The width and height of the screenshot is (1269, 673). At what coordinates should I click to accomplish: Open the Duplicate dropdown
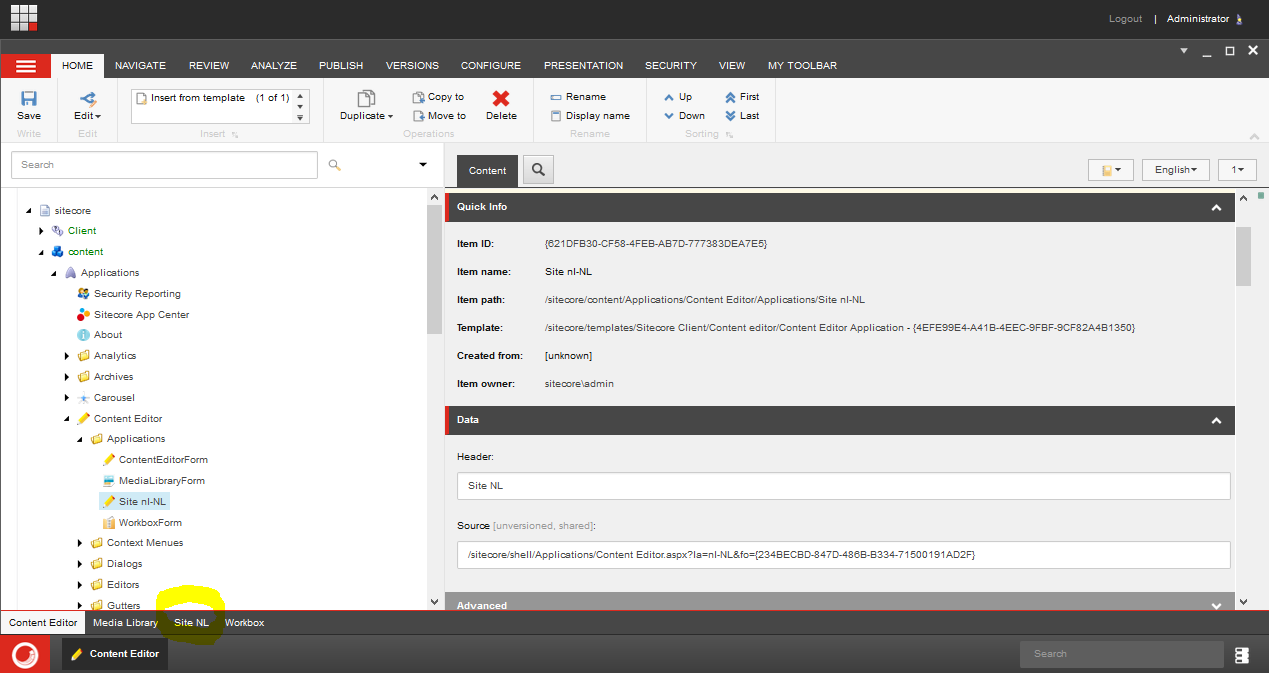point(366,106)
